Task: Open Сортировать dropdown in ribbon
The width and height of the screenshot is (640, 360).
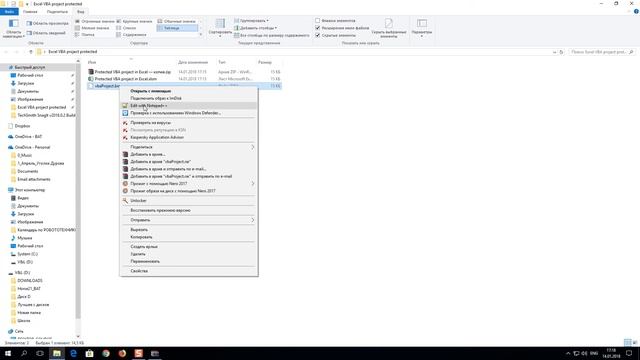Action: click(220, 28)
